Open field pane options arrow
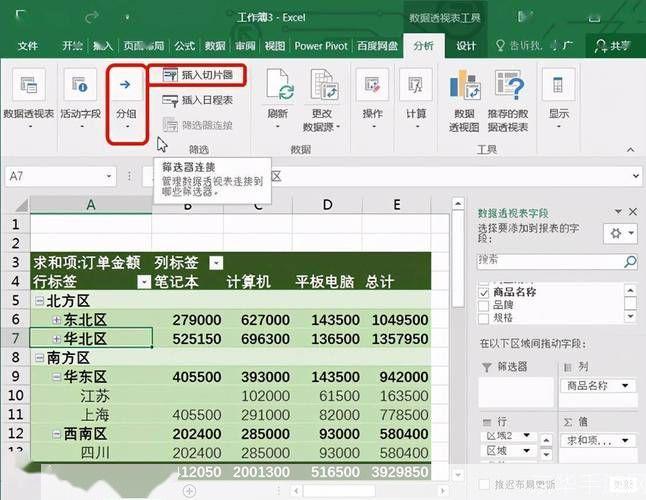Image resolution: width=646 pixels, height=500 pixels. point(618,212)
